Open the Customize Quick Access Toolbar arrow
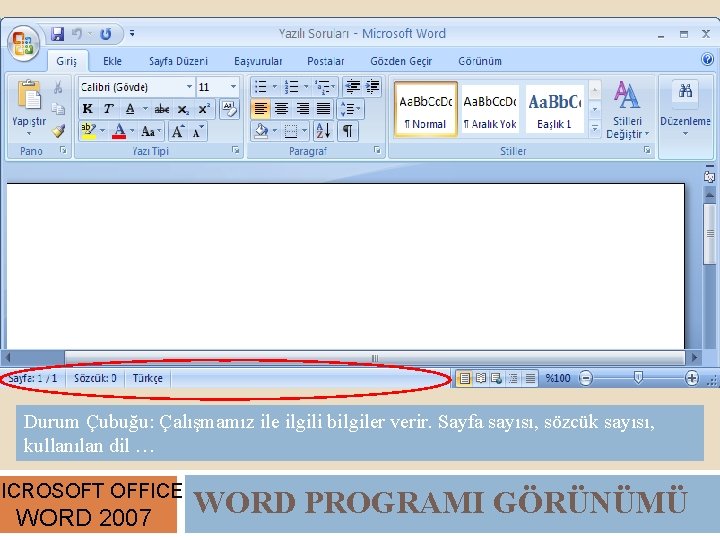This screenshot has width=720, height=540. (132, 33)
